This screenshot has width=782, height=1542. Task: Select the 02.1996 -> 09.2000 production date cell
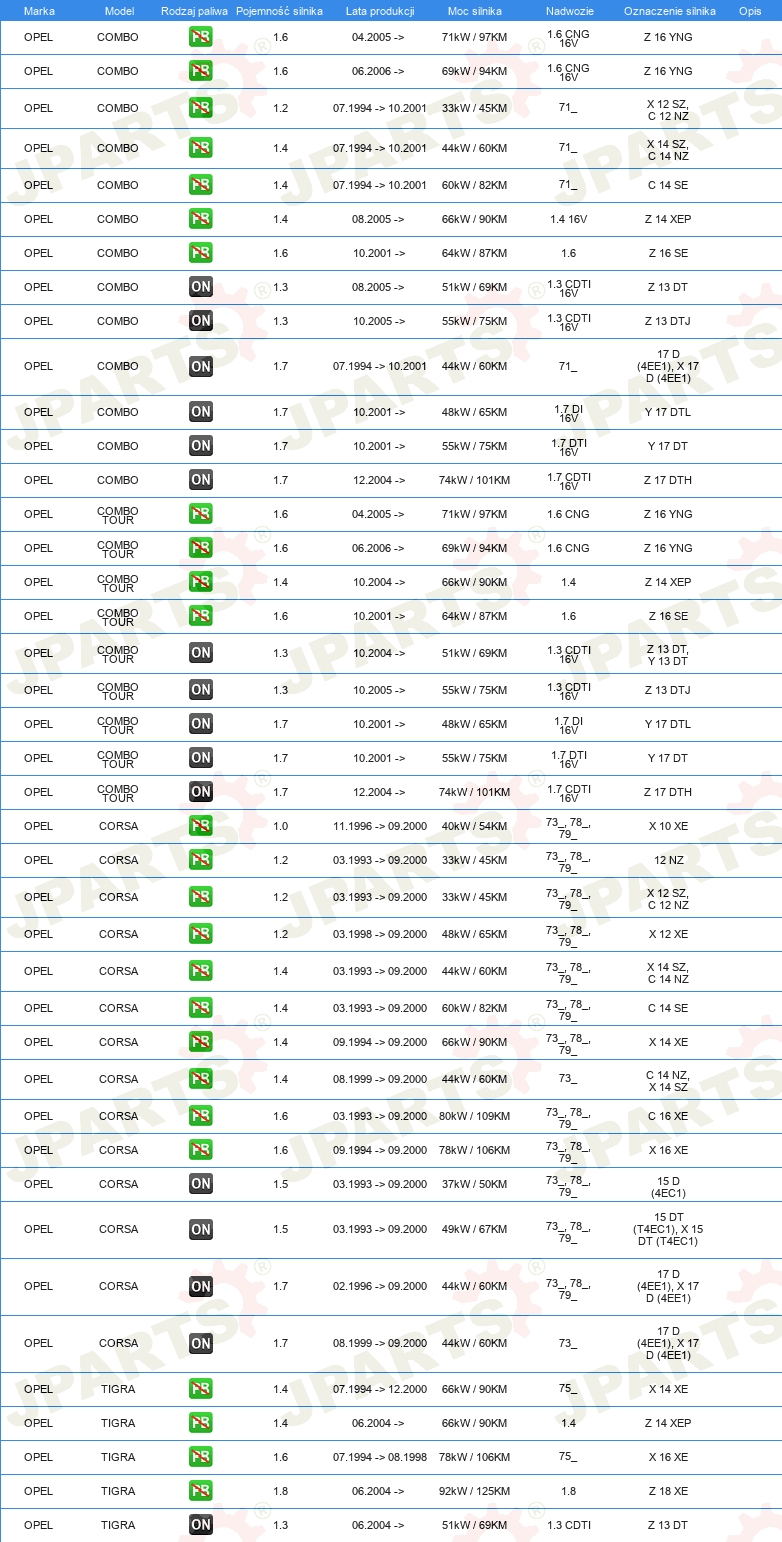click(x=380, y=1286)
